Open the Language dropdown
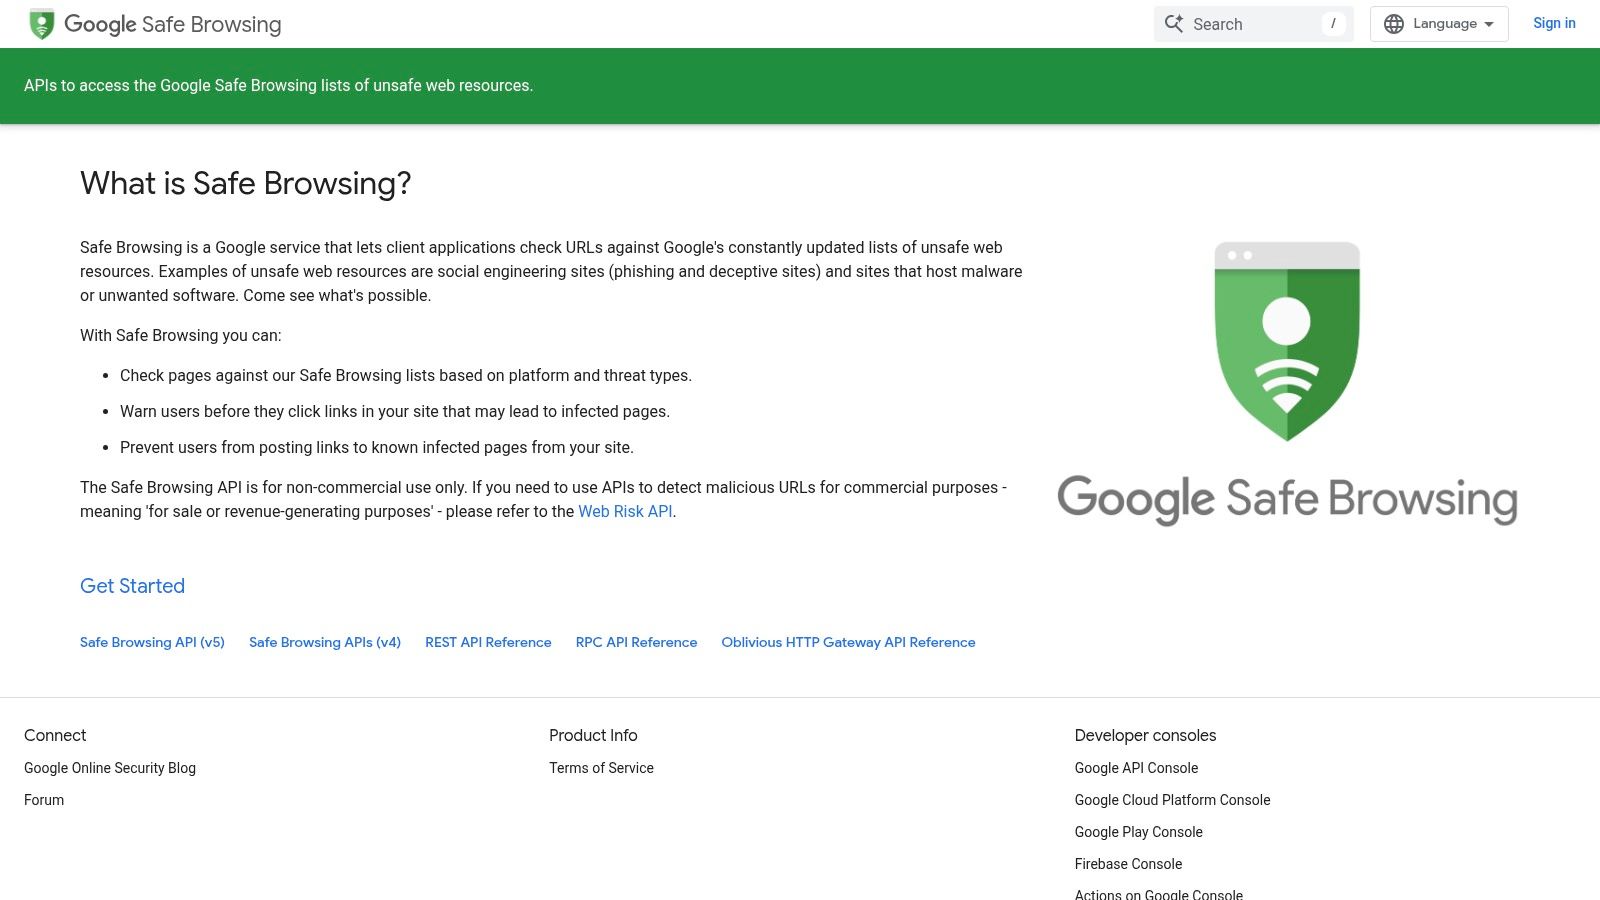Image resolution: width=1600 pixels, height=900 pixels. click(x=1439, y=24)
